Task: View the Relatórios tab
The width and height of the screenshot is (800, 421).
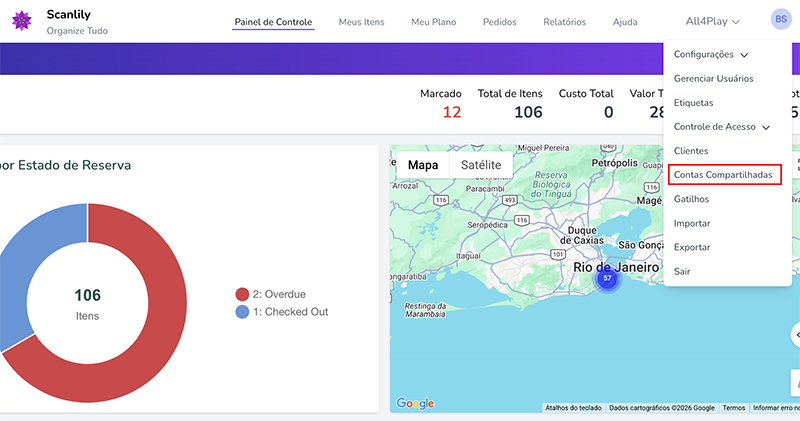Action: [564, 22]
